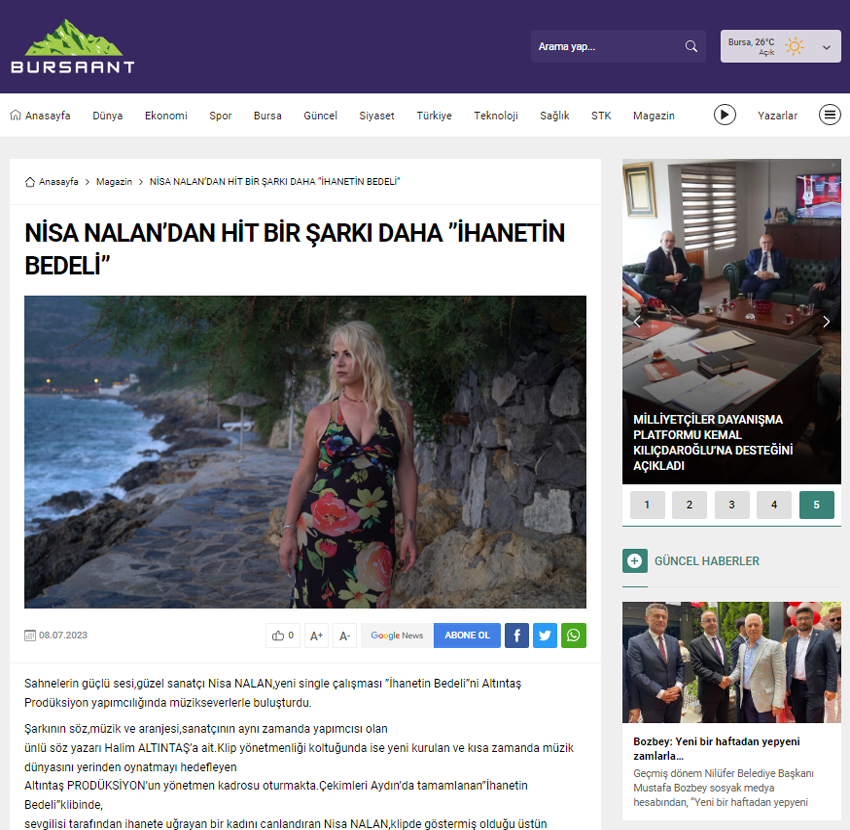Viewport: 850px width, 830px height.
Task: Click the ABONE OL button
Action: tap(467, 635)
